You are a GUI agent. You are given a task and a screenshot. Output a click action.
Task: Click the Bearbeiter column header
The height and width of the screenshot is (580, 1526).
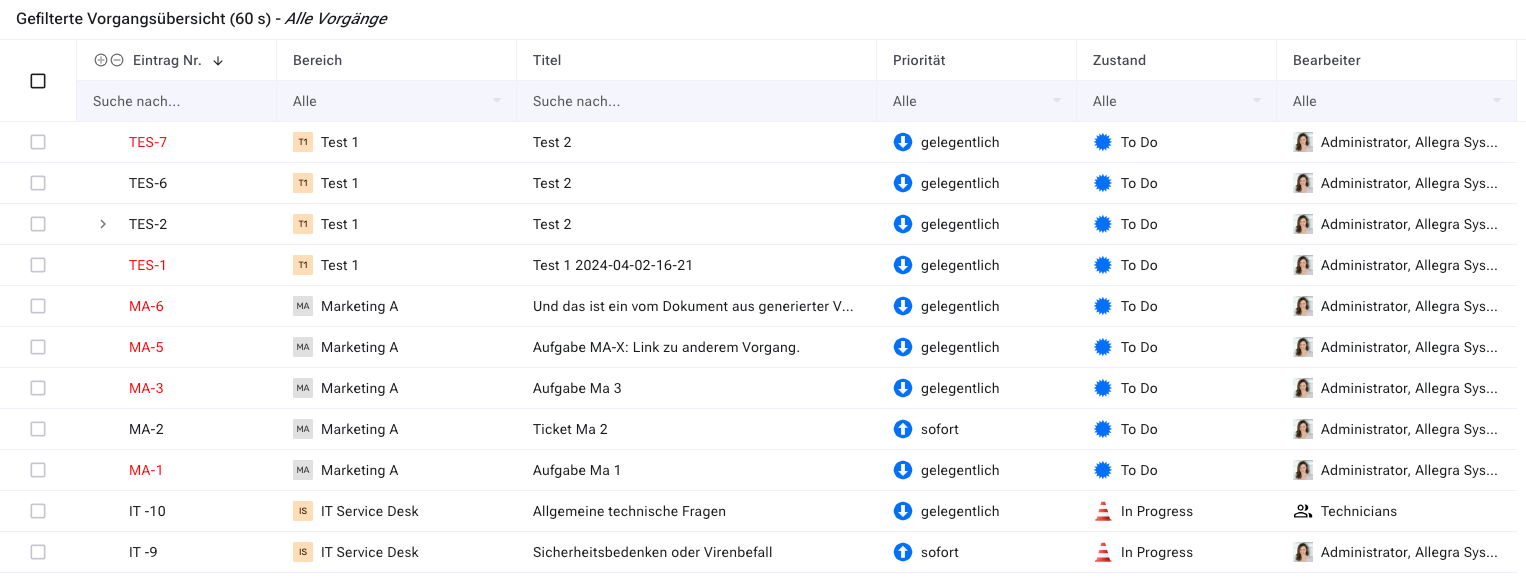1326,60
